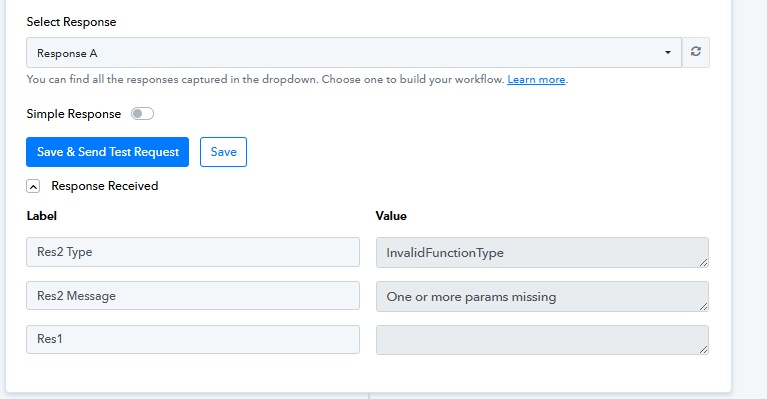Click Save & Send Test Request
Screen dimensions: 767x399
pos(108,152)
